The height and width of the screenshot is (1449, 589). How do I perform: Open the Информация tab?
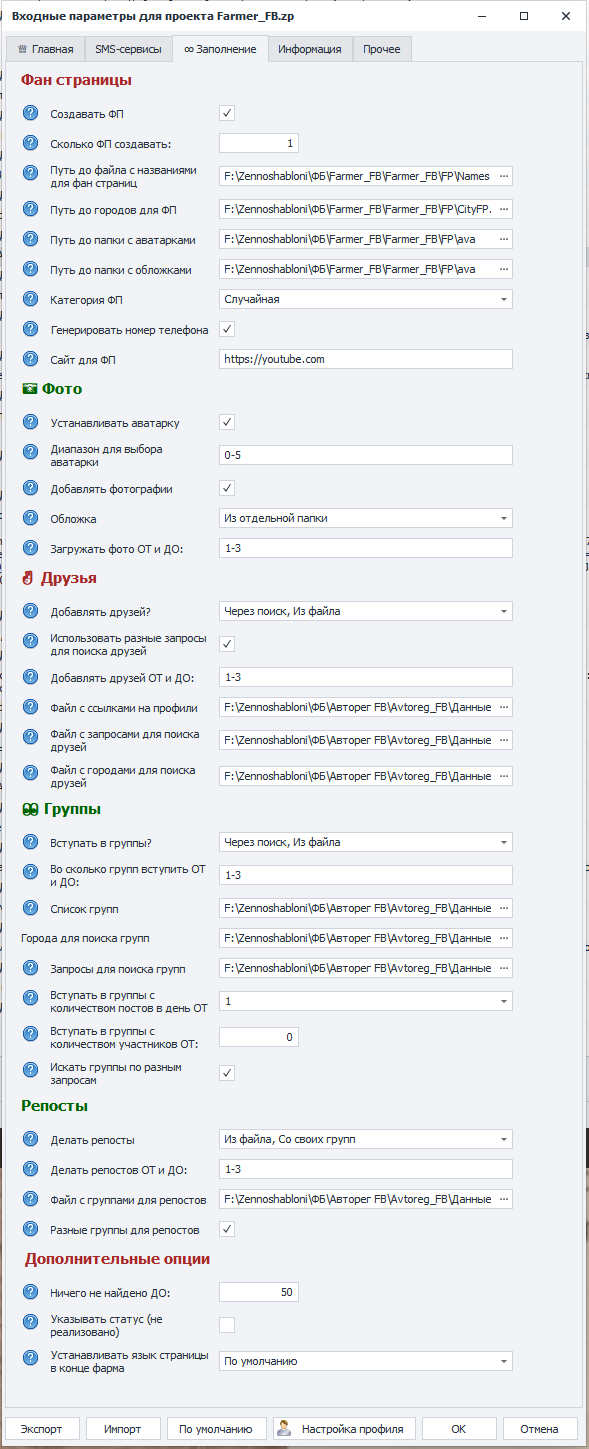coord(310,49)
